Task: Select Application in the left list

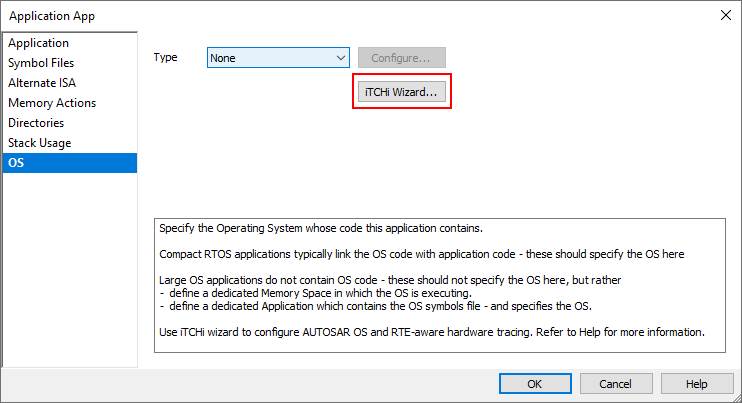Action: click(x=39, y=43)
